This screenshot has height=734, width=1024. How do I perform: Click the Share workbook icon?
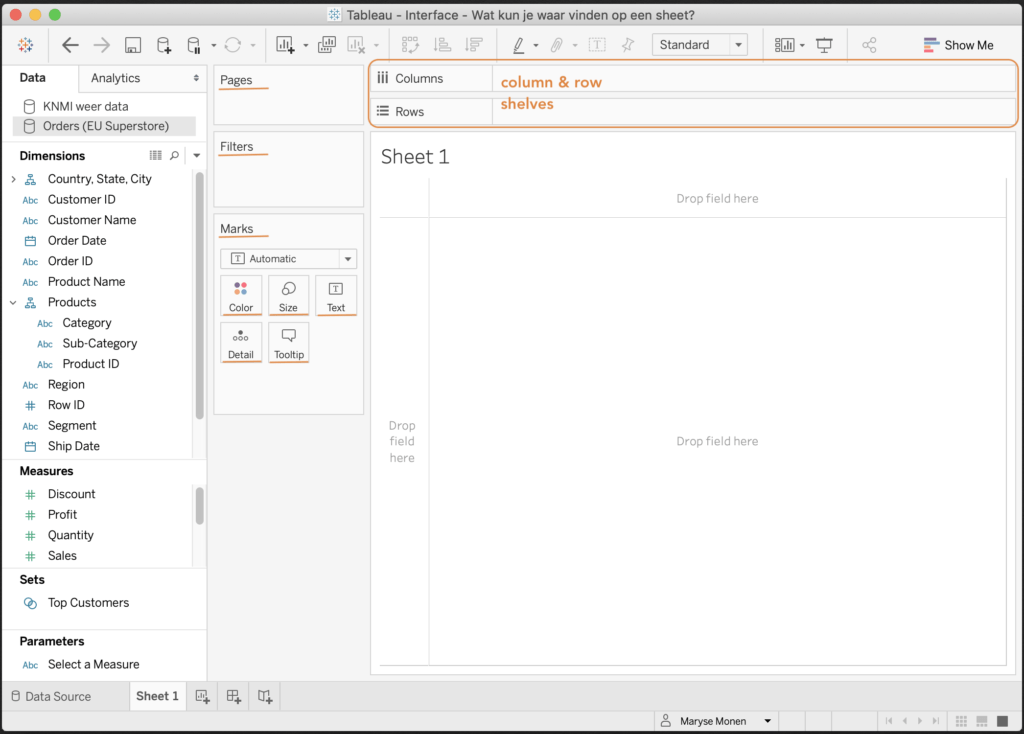pos(869,45)
